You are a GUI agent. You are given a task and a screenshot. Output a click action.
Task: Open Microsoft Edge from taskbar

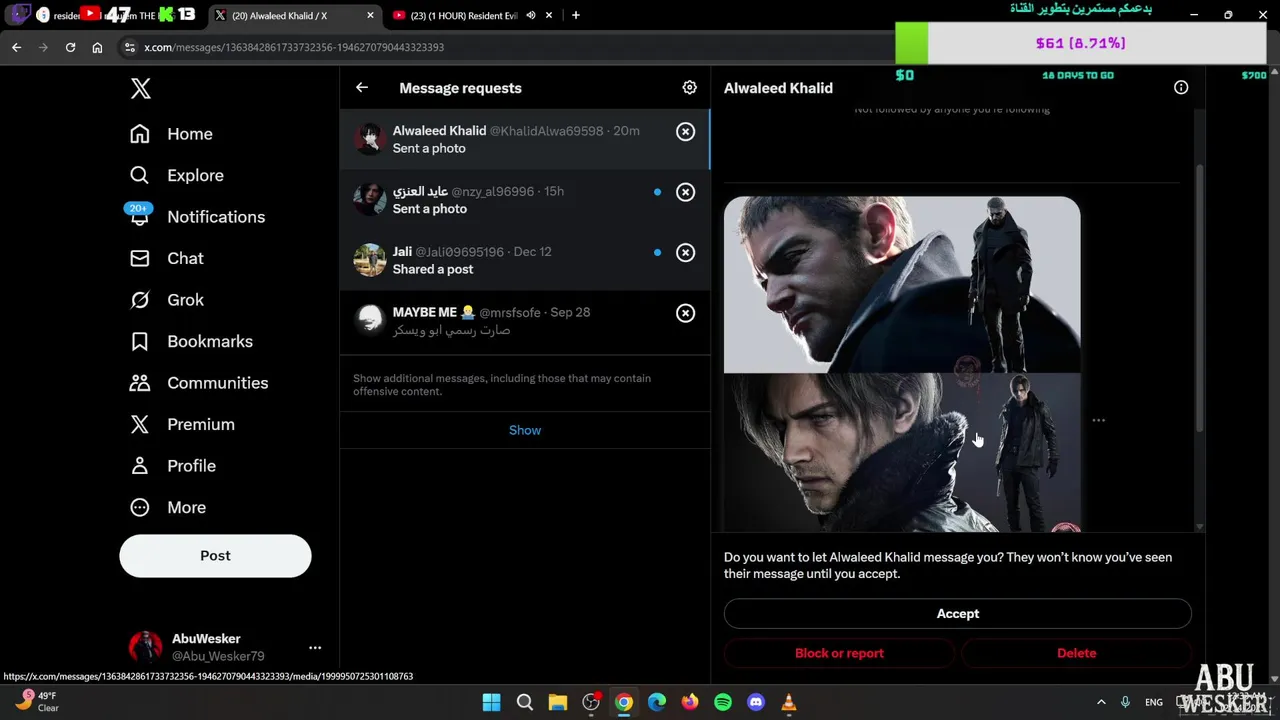(657, 702)
